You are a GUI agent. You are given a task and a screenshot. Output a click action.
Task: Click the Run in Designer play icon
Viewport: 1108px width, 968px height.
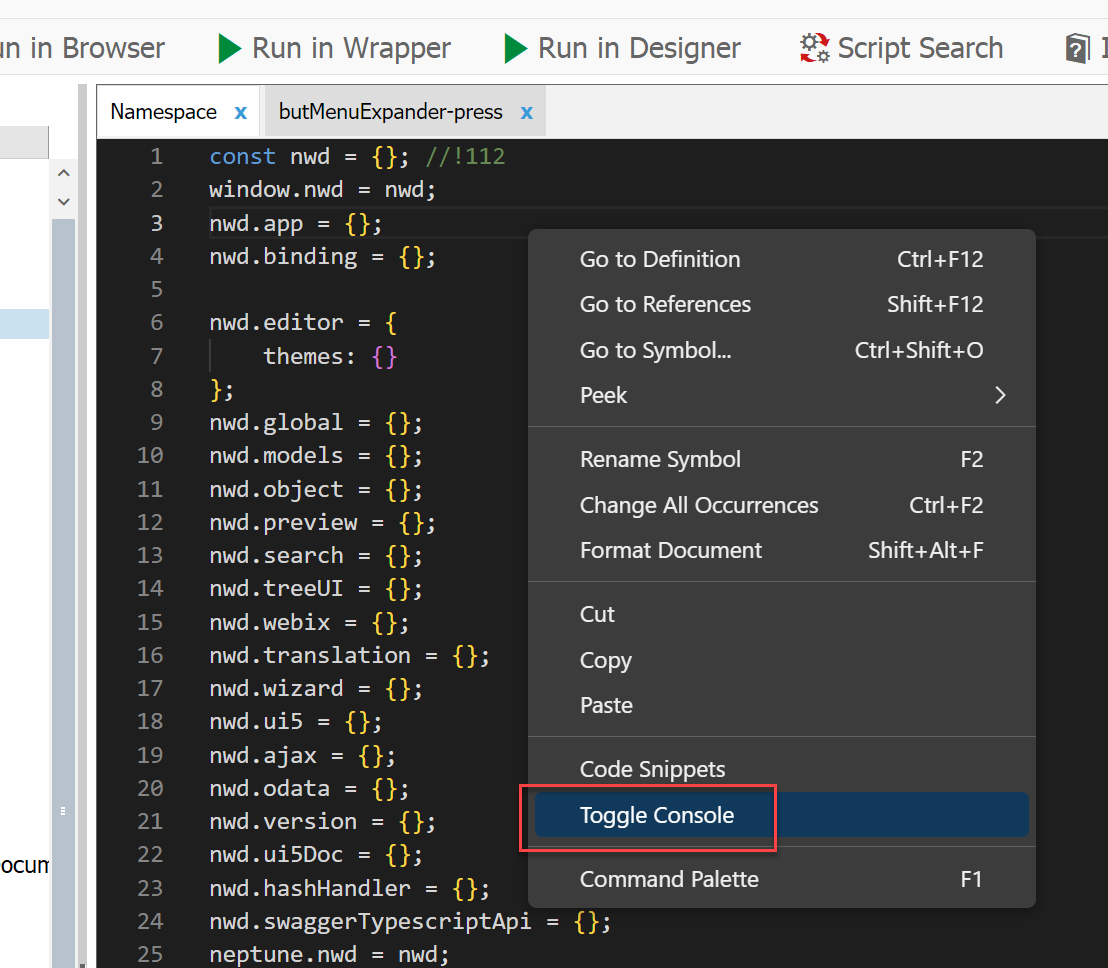(516, 49)
